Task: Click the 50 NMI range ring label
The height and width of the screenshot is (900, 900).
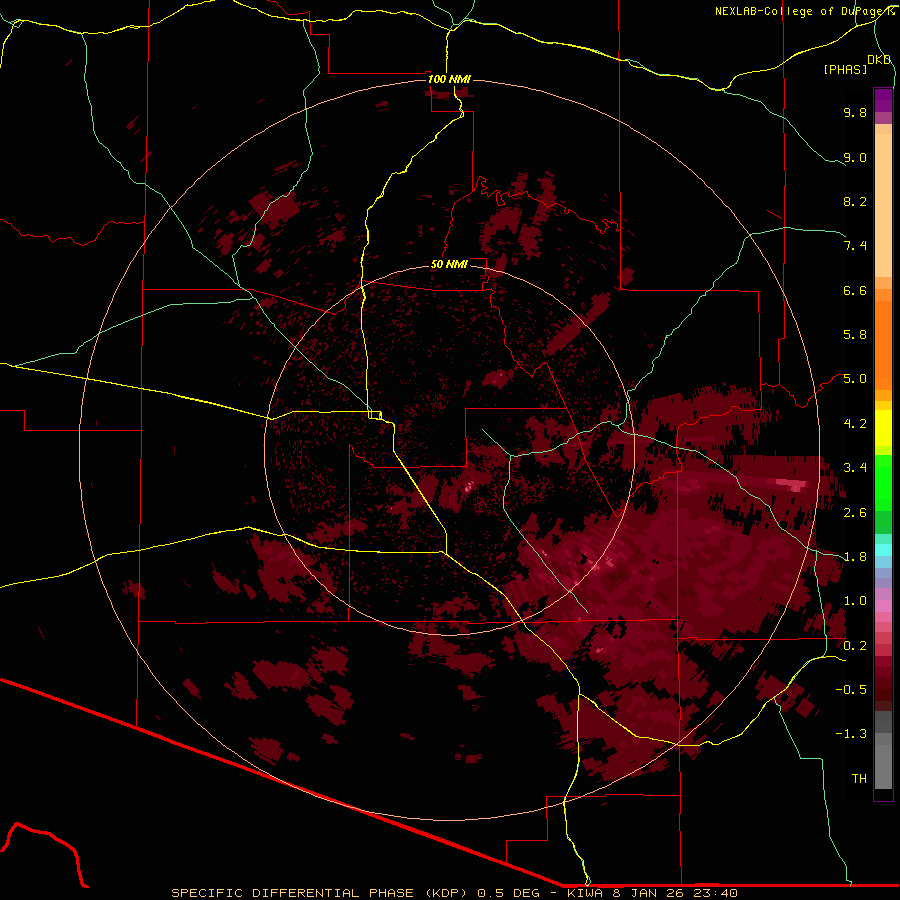Action: (449, 264)
